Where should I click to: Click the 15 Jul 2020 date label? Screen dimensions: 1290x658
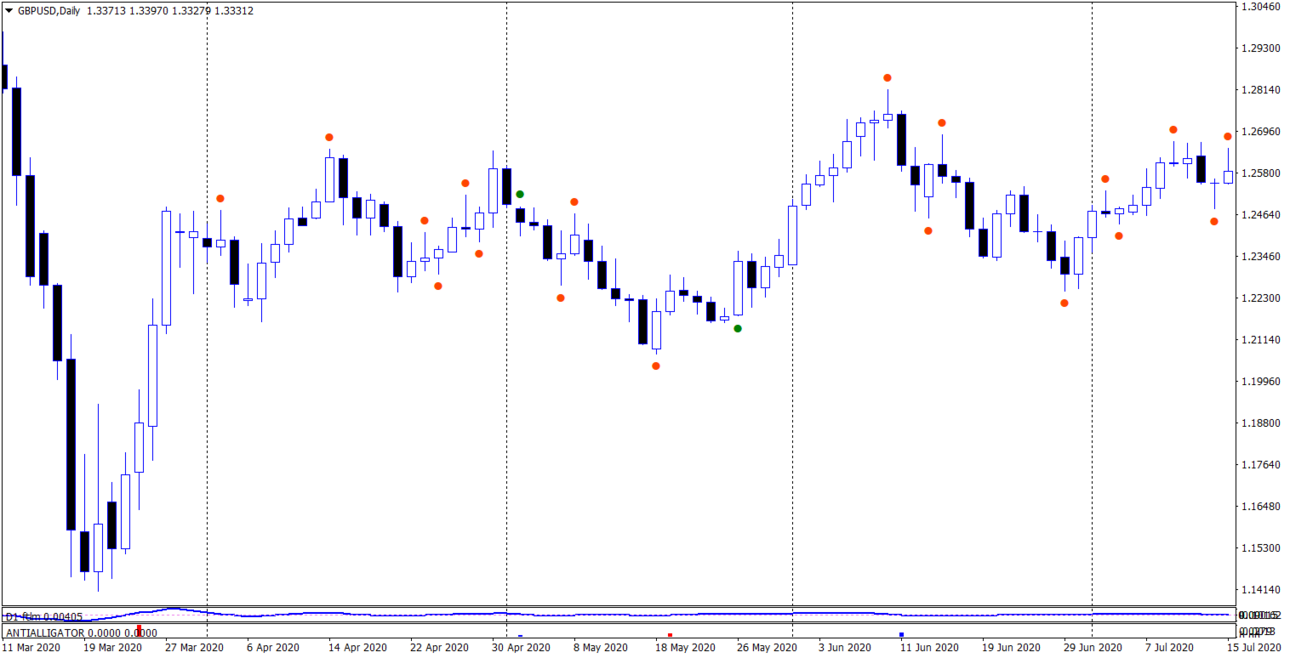click(x=1253, y=648)
